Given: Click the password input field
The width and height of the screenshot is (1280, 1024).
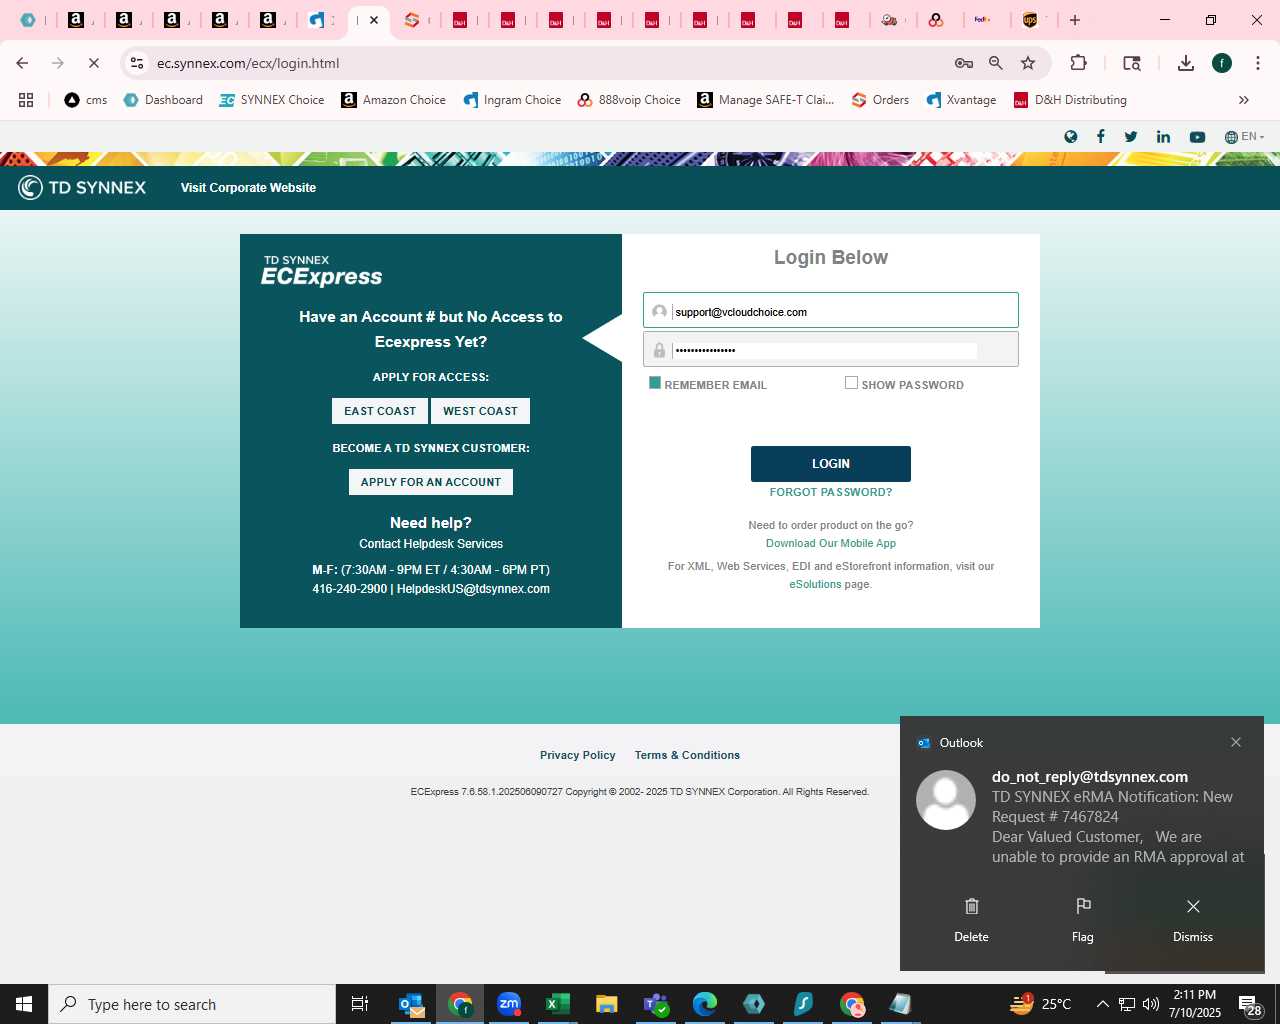Looking at the screenshot, I should click(x=831, y=350).
